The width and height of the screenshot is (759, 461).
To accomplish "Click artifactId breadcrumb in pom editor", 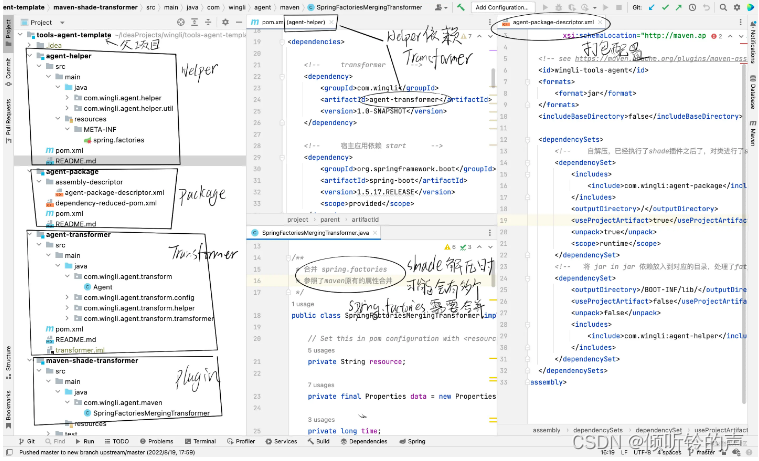I will tap(365, 220).
